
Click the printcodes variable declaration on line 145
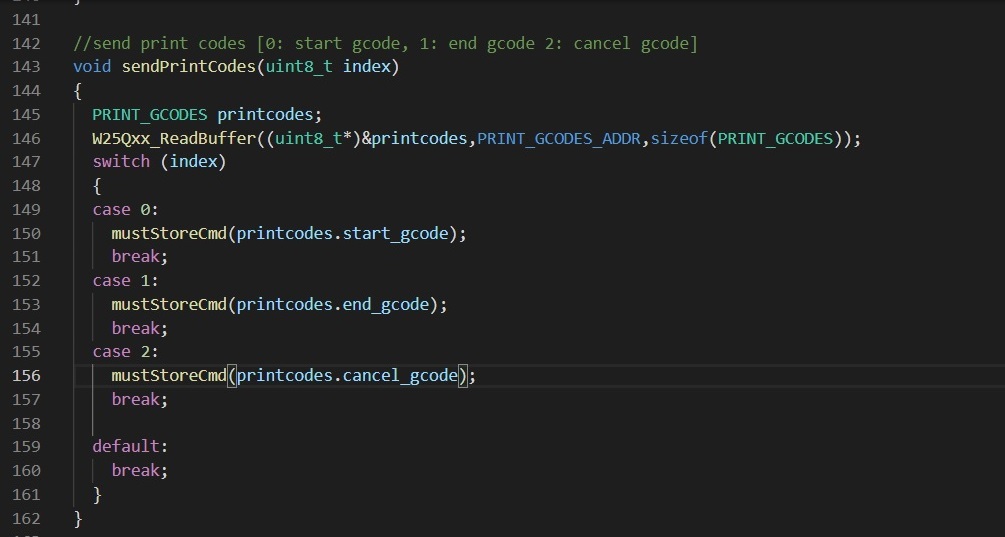(265, 115)
